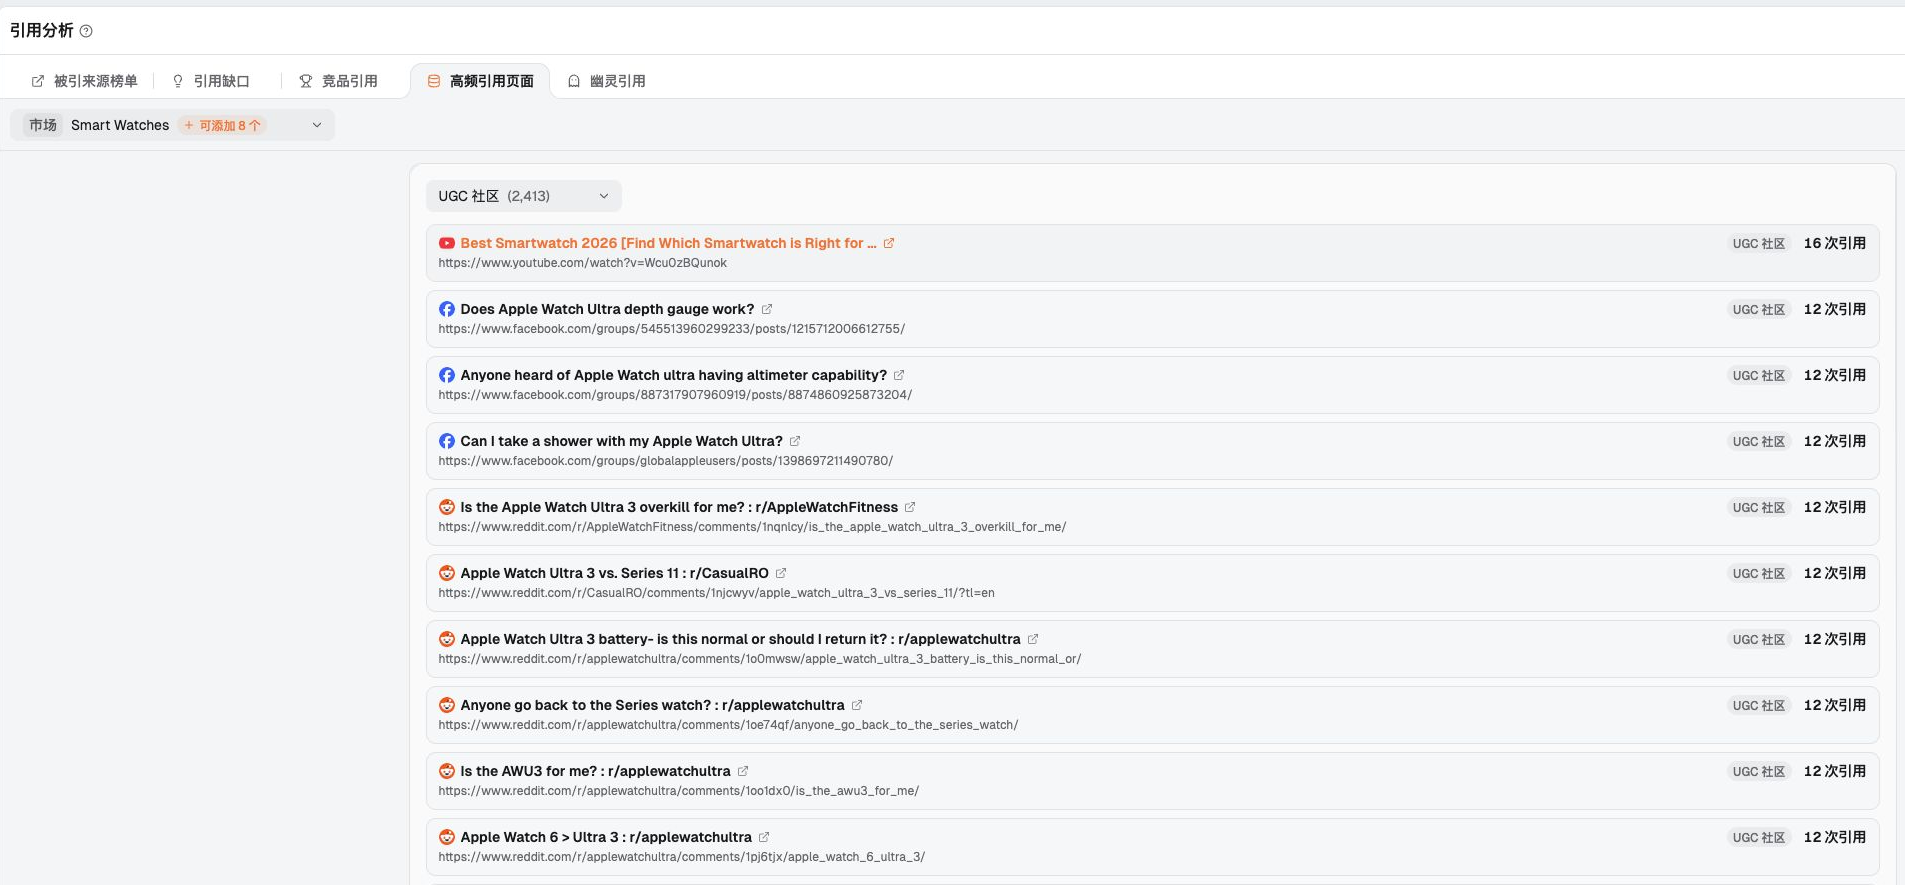
Task: Click external link icon beside shower post
Action: [x=795, y=441]
